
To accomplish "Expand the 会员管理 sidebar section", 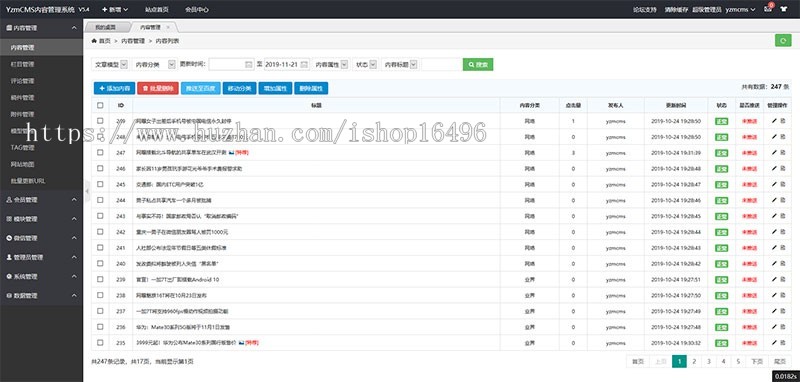I will (x=41, y=200).
